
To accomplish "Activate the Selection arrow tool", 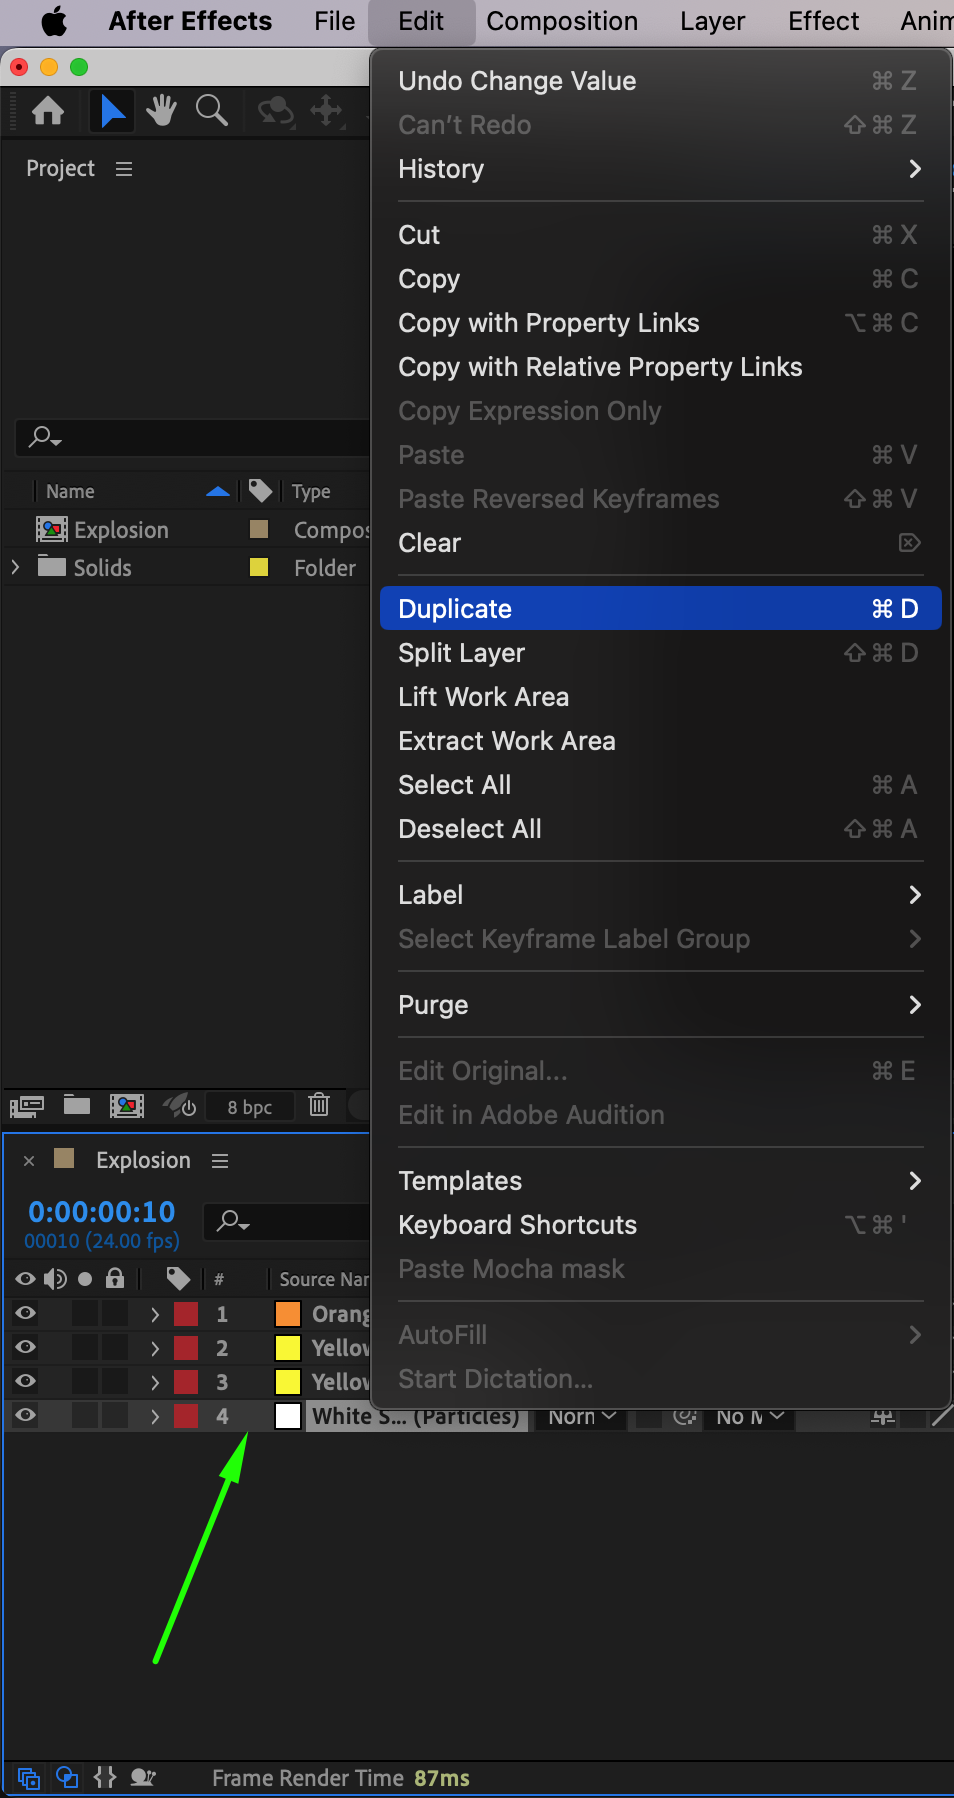I will click(x=112, y=111).
